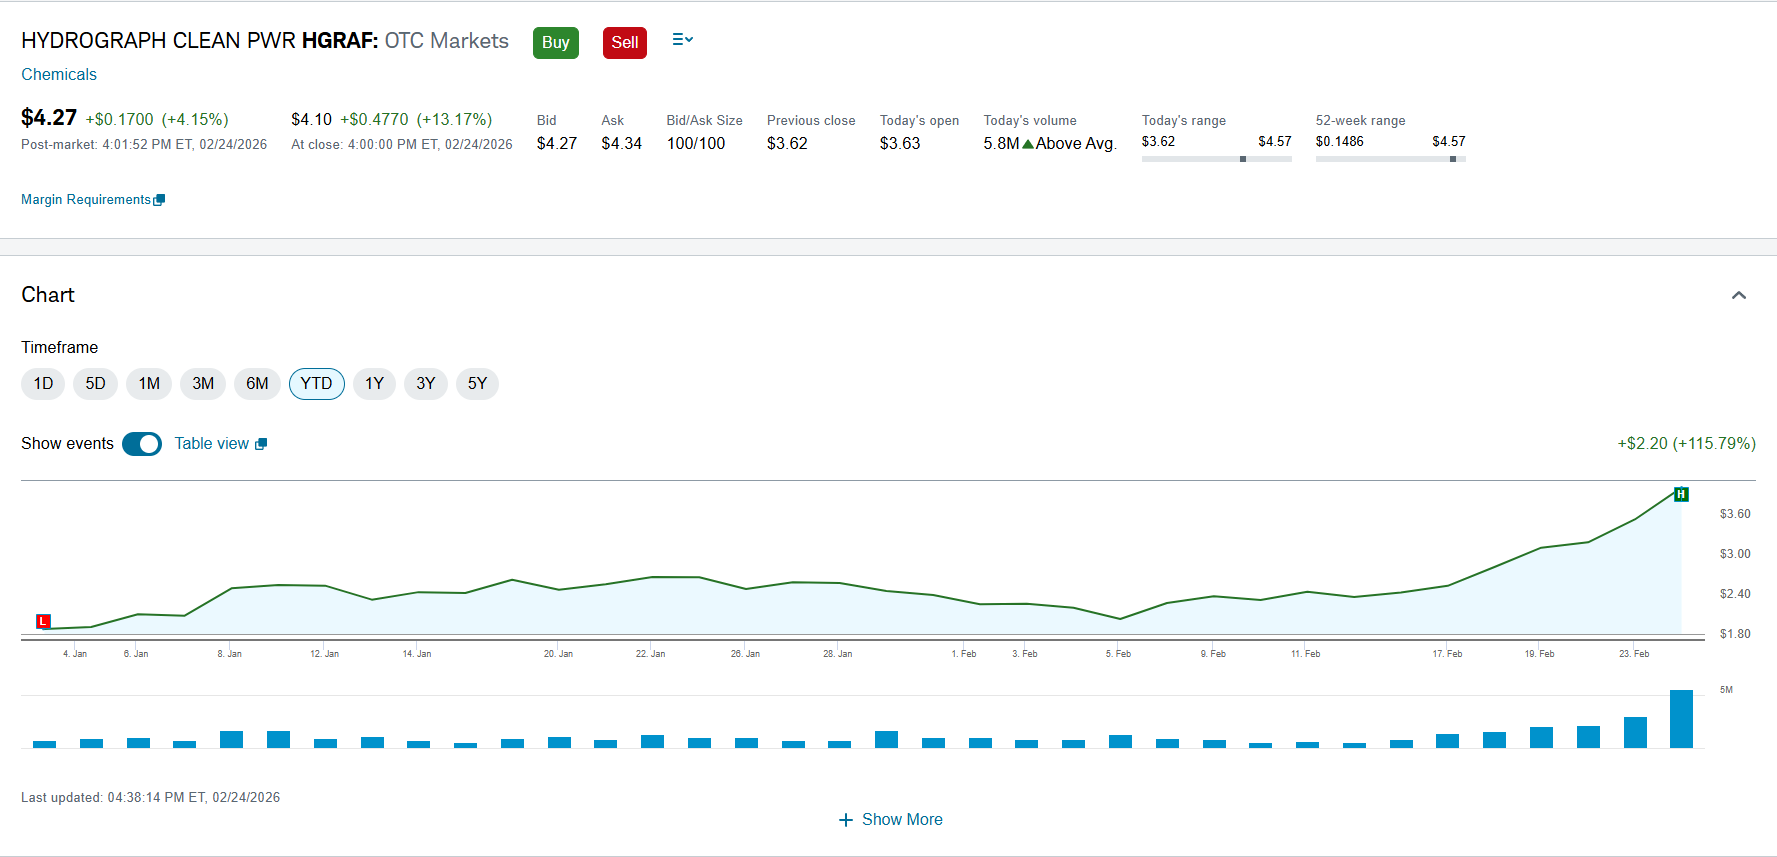Click the Bid value $4.27
Image resolution: width=1777 pixels, height=857 pixels.
[557, 144]
